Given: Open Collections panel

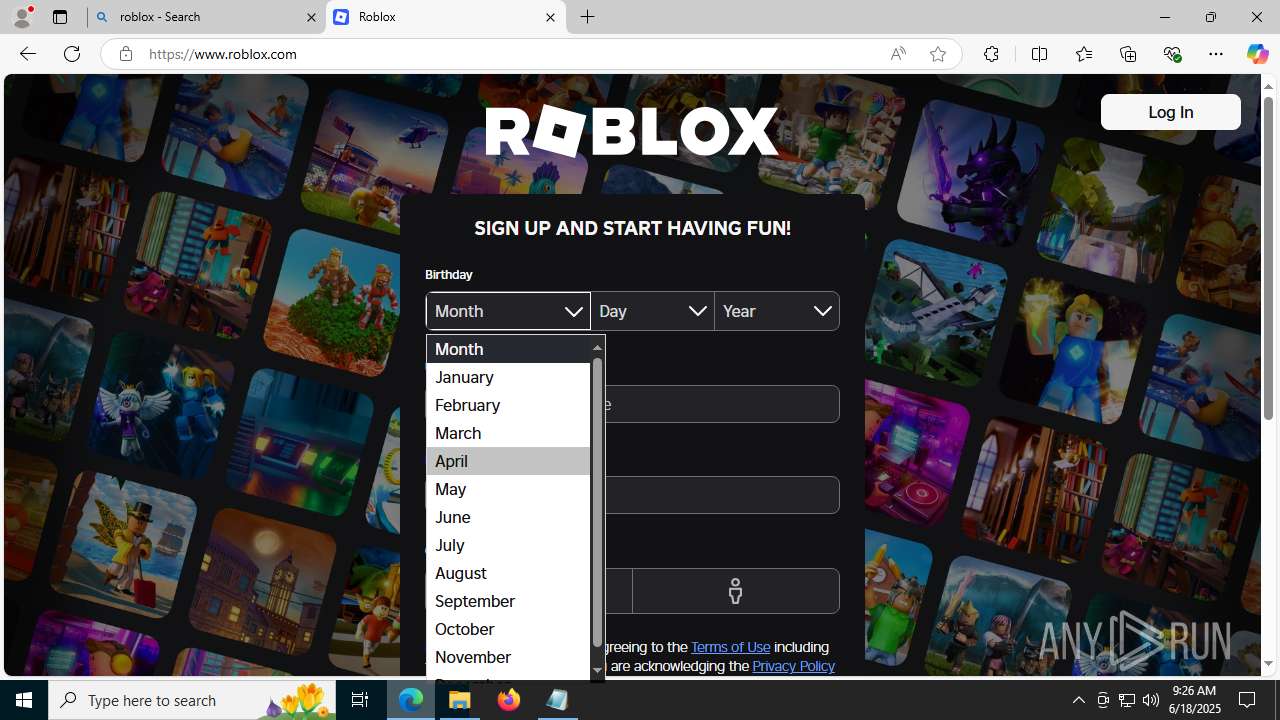Looking at the screenshot, I should click(x=1128, y=54).
